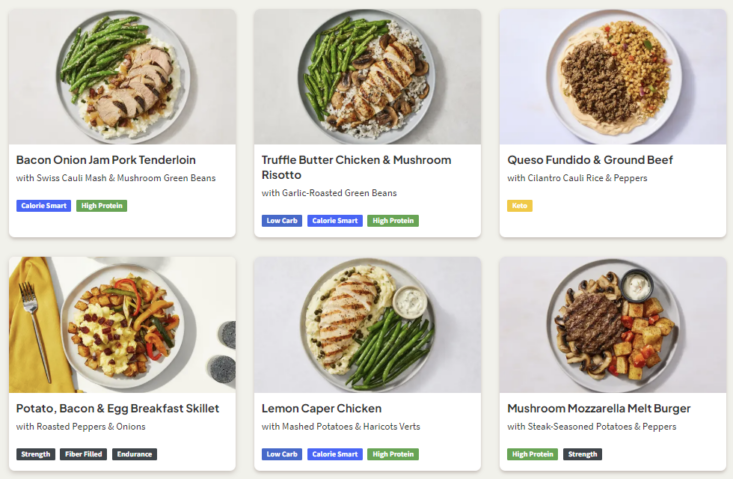This screenshot has width=733, height=479.
Task: Select Calorie Smart tag on Pork Tenderloin card
Action: pyautogui.click(x=43, y=206)
